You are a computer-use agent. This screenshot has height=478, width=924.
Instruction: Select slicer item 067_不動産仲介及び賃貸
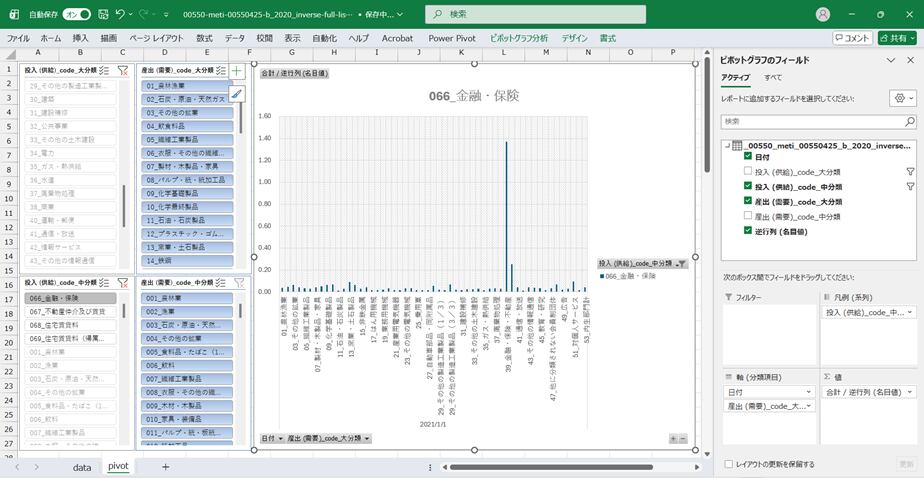71,312
